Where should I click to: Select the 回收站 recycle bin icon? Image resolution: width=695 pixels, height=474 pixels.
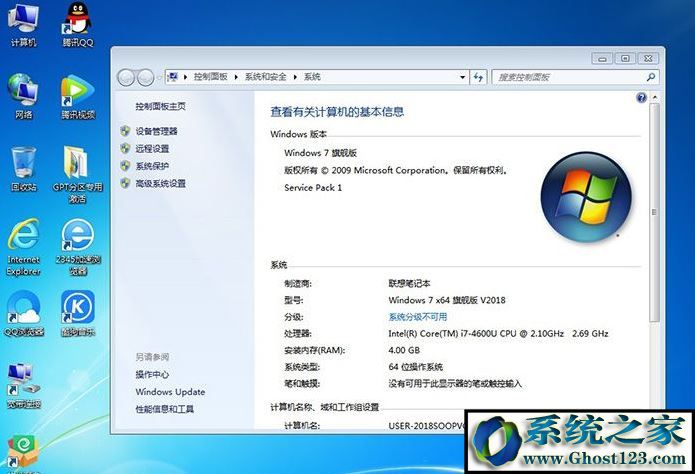point(23,168)
